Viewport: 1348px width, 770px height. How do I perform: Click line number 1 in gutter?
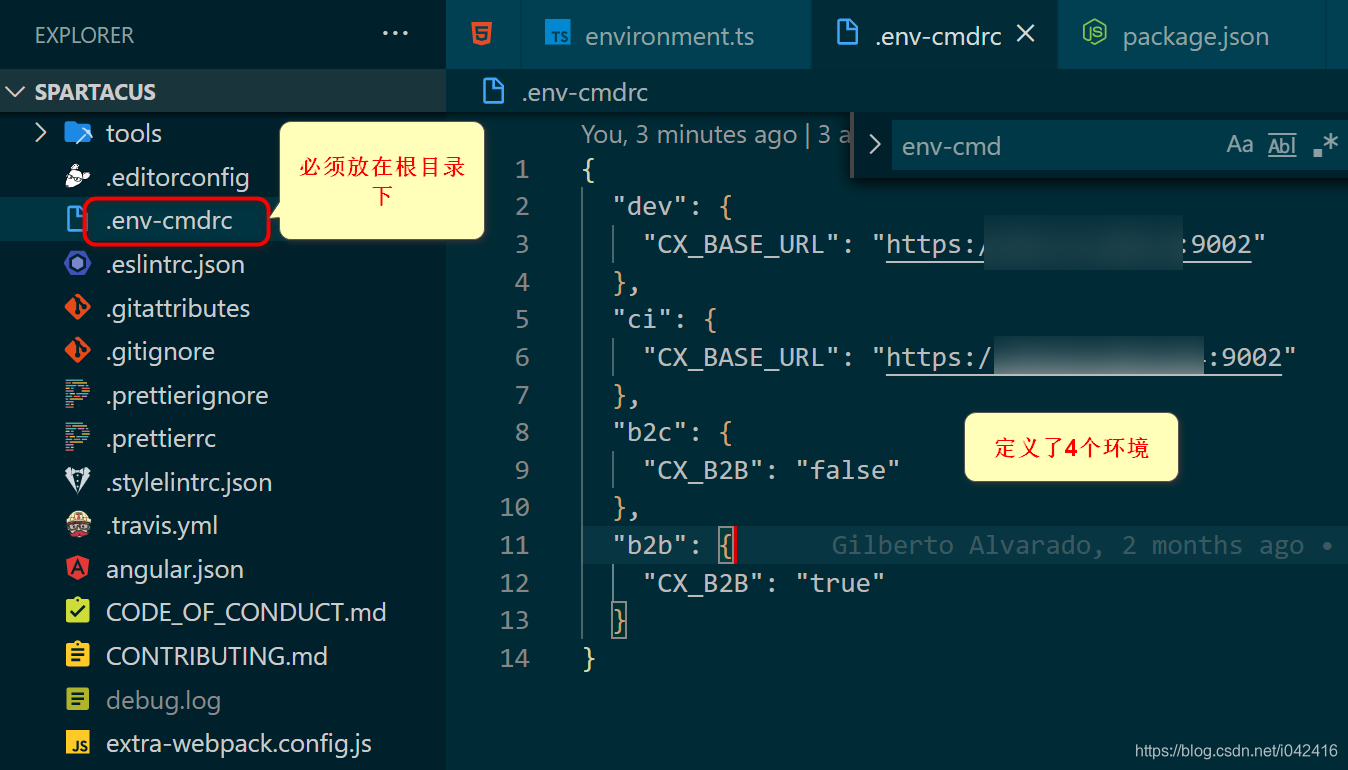(522, 169)
